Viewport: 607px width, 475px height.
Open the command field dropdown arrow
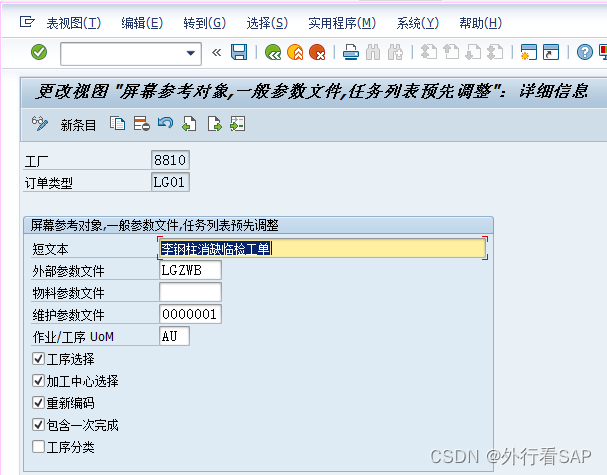(190, 53)
